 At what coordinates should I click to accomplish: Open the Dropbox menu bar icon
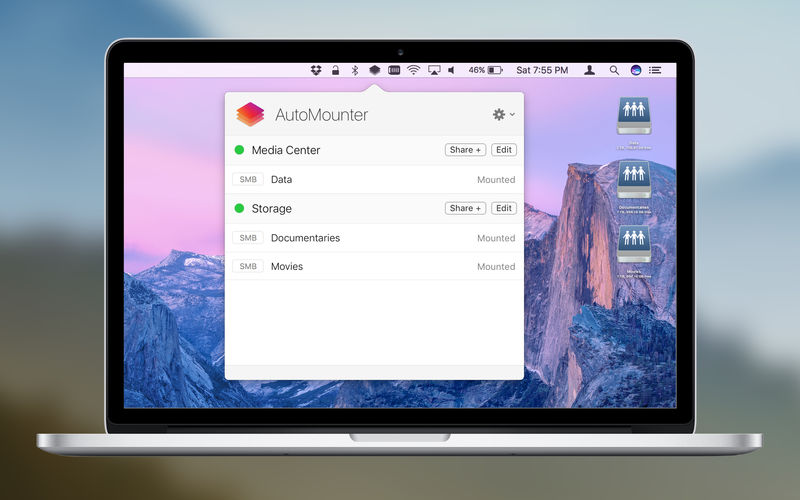point(316,71)
